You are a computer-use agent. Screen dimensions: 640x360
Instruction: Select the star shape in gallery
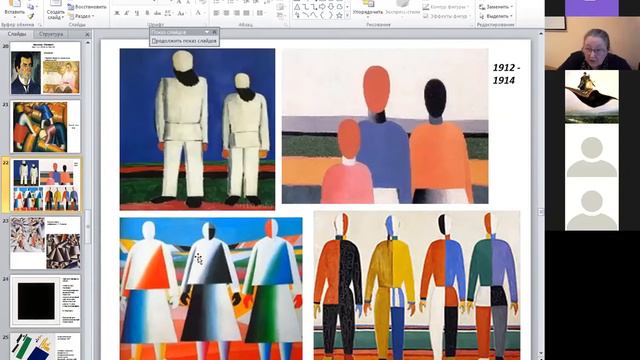pos(339,16)
